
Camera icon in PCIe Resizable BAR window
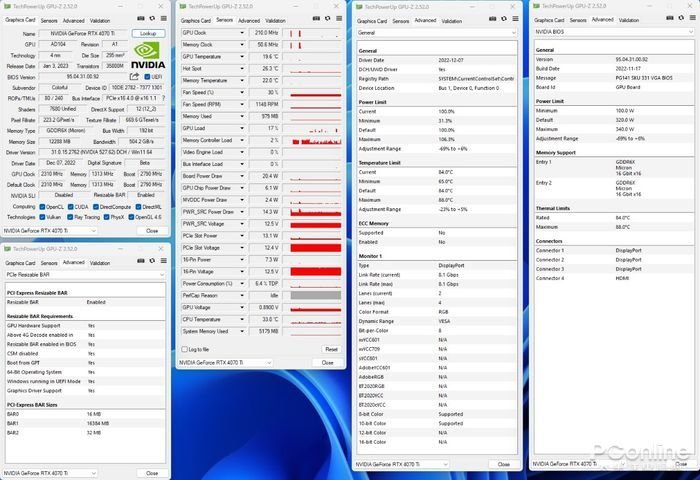[x=141, y=261]
